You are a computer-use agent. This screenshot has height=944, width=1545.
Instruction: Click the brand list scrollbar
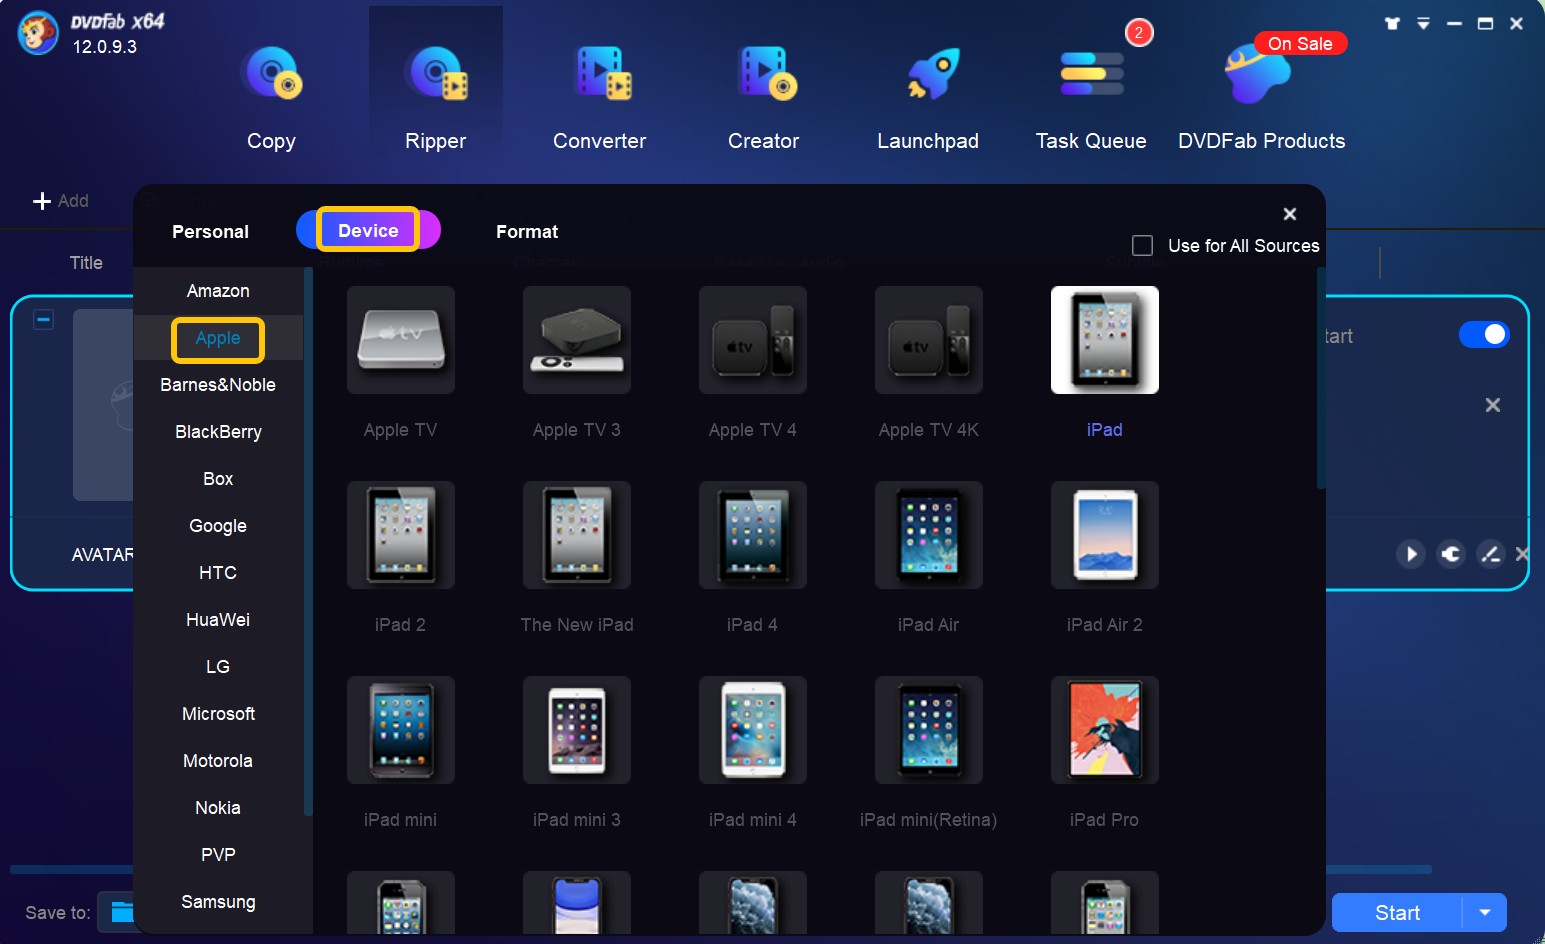click(x=308, y=540)
